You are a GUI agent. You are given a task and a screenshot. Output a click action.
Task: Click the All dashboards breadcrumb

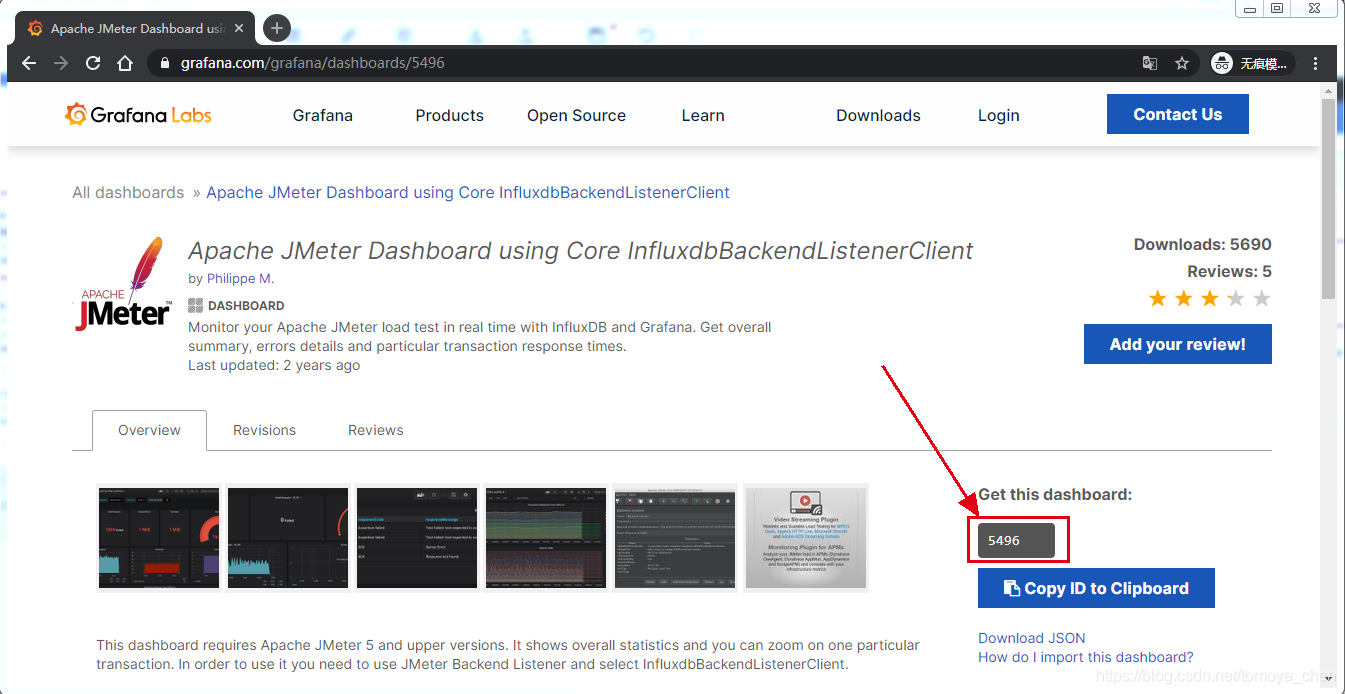coord(128,192)
